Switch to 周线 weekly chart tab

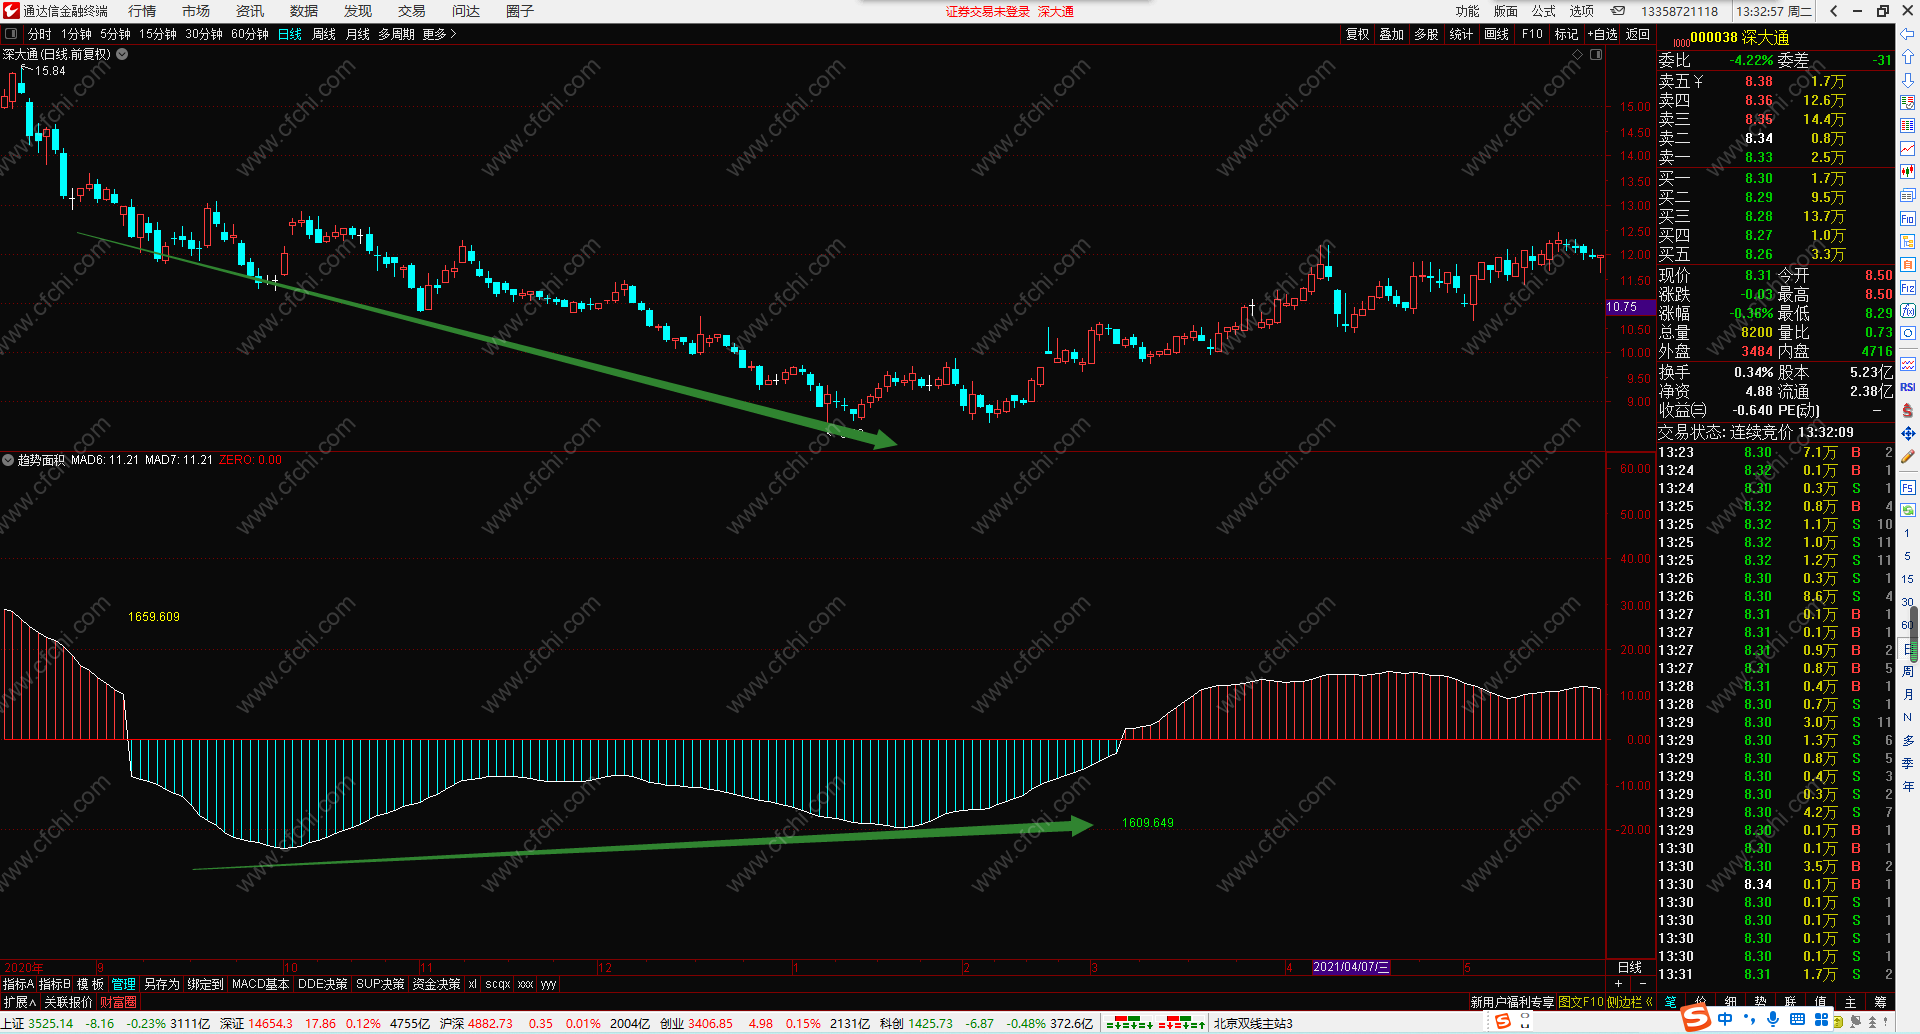click(x=324, y=34)
